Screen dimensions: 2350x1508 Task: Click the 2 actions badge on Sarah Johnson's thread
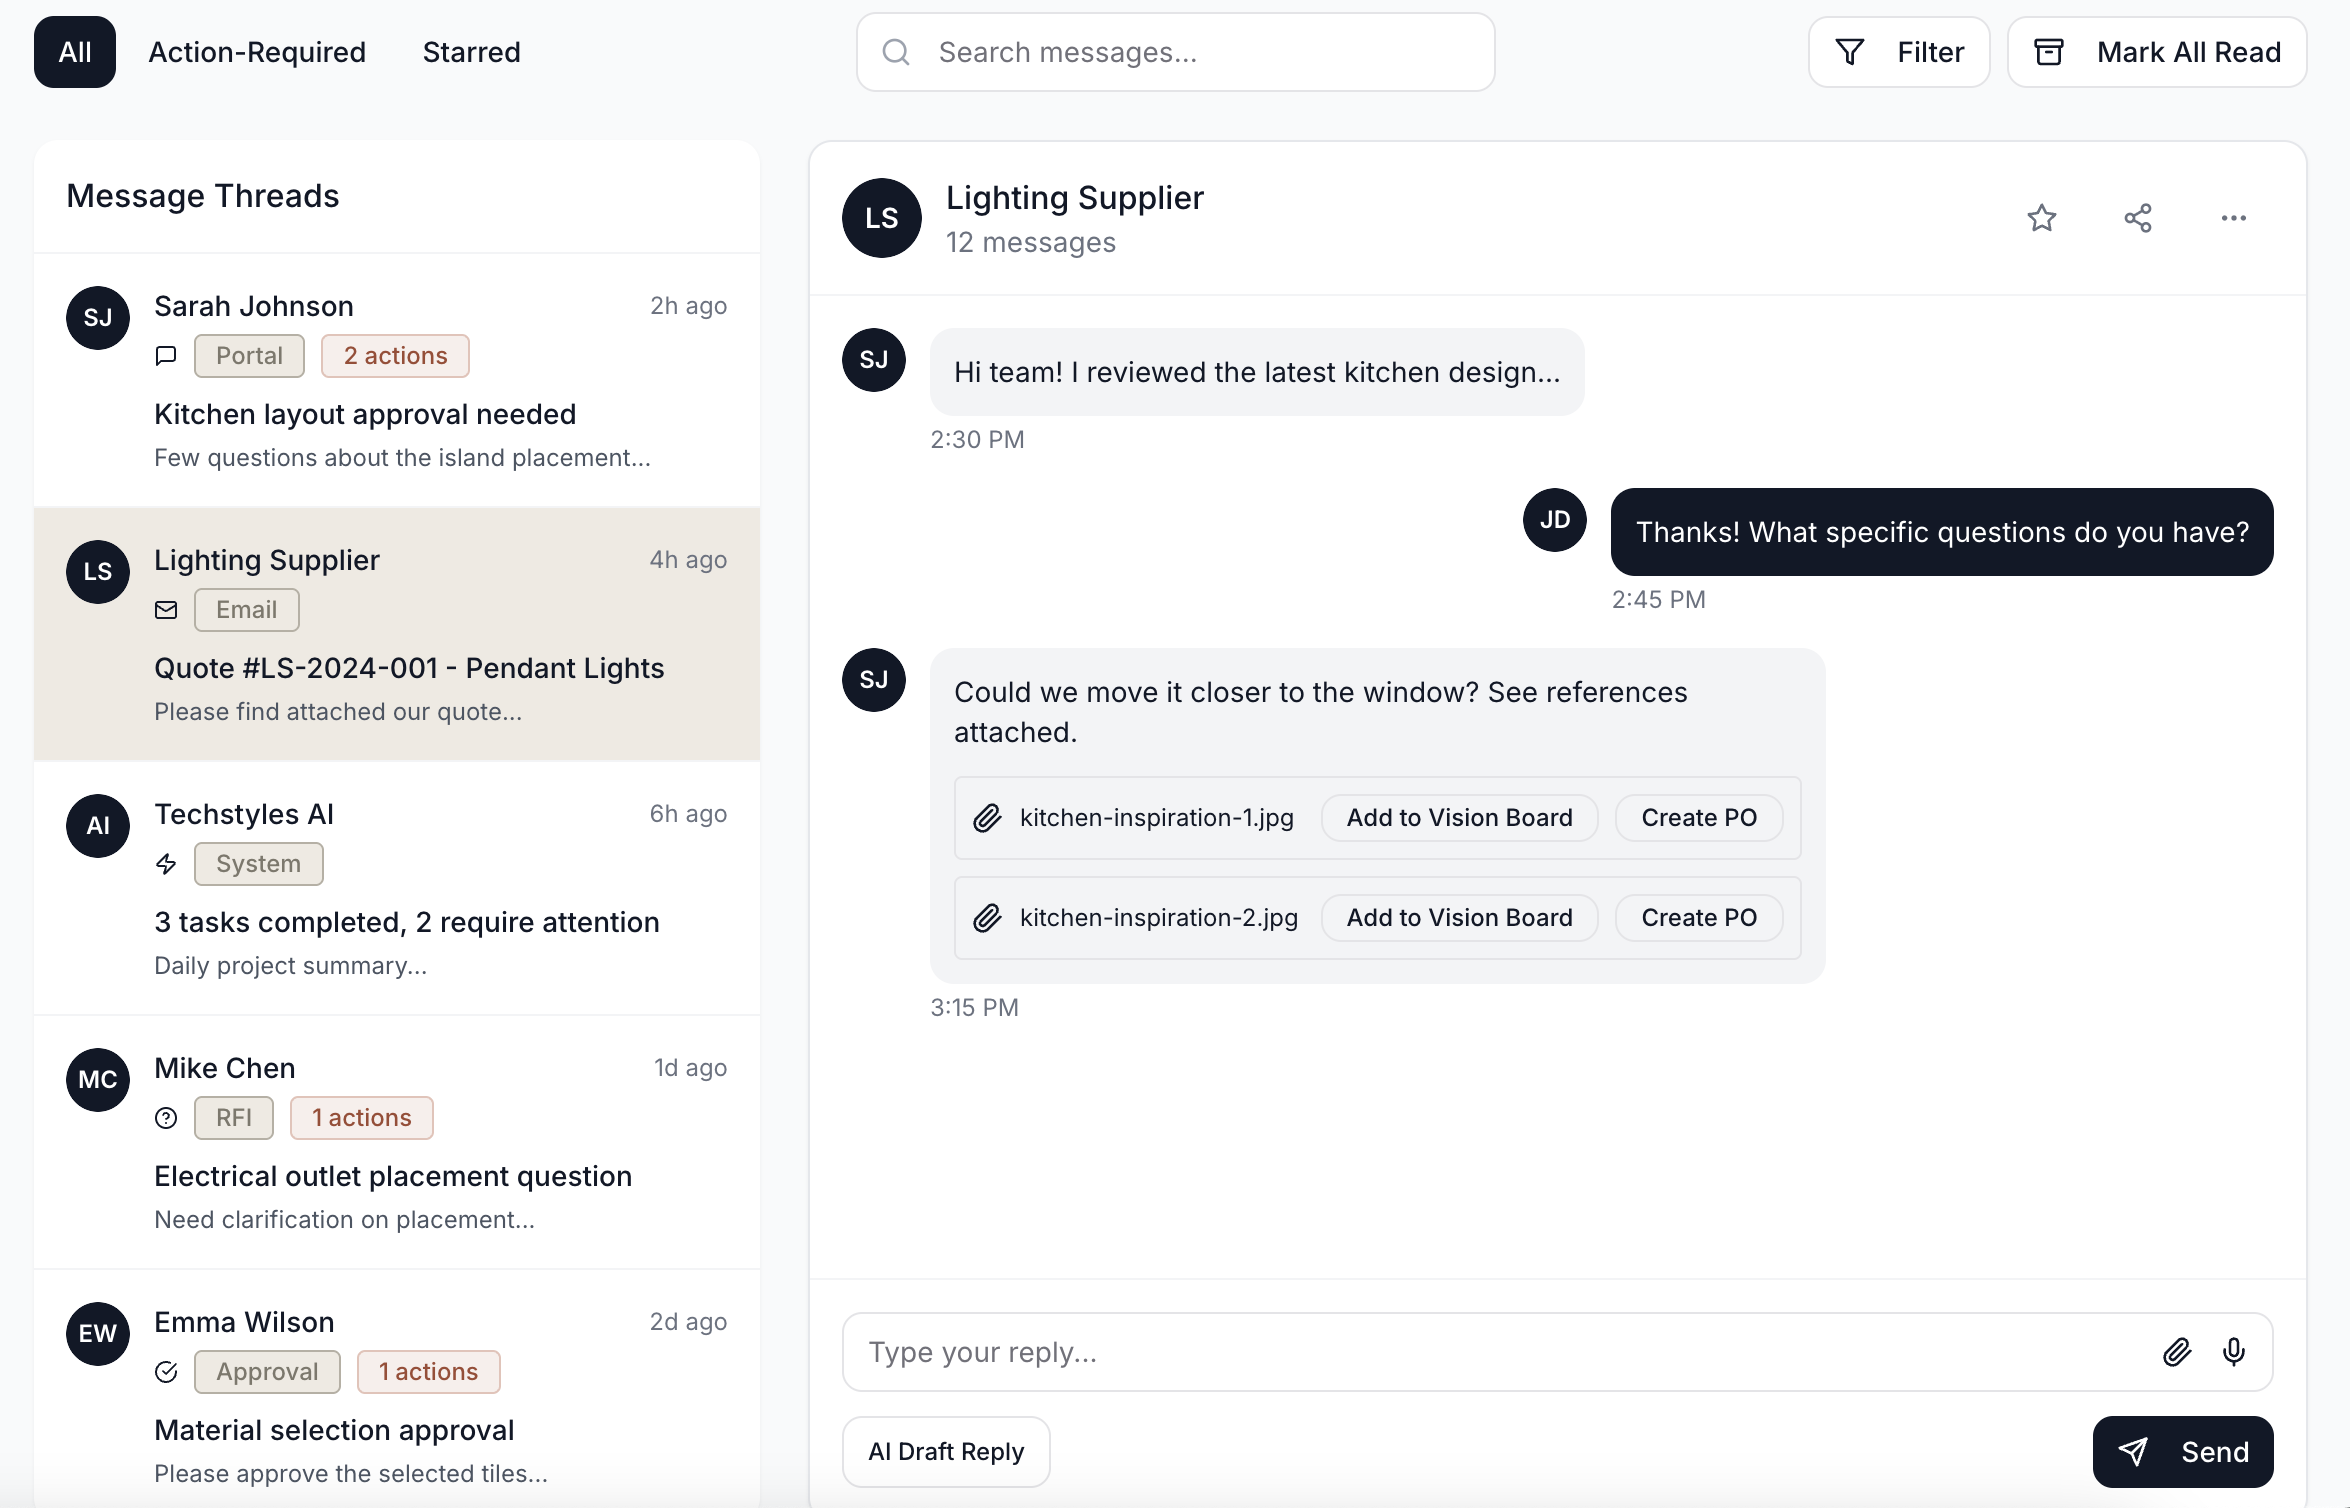click(x=395, y=355)
